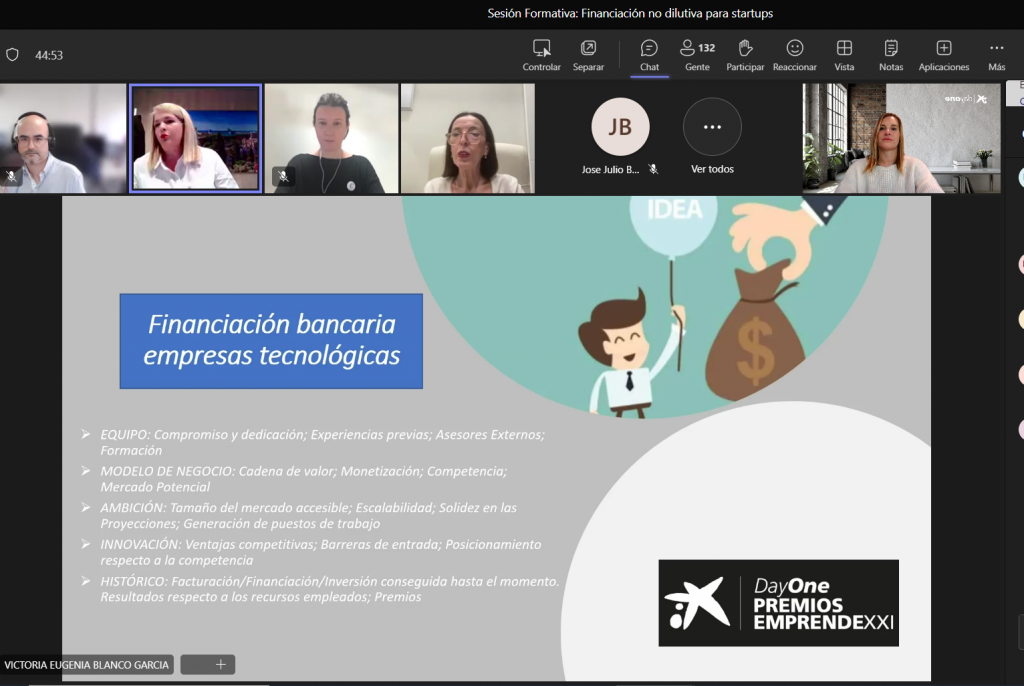Click the Victoria Eugenia Blanco Garcia name tag
Screen dimensions: 1024x686
(x=86, y=664)
